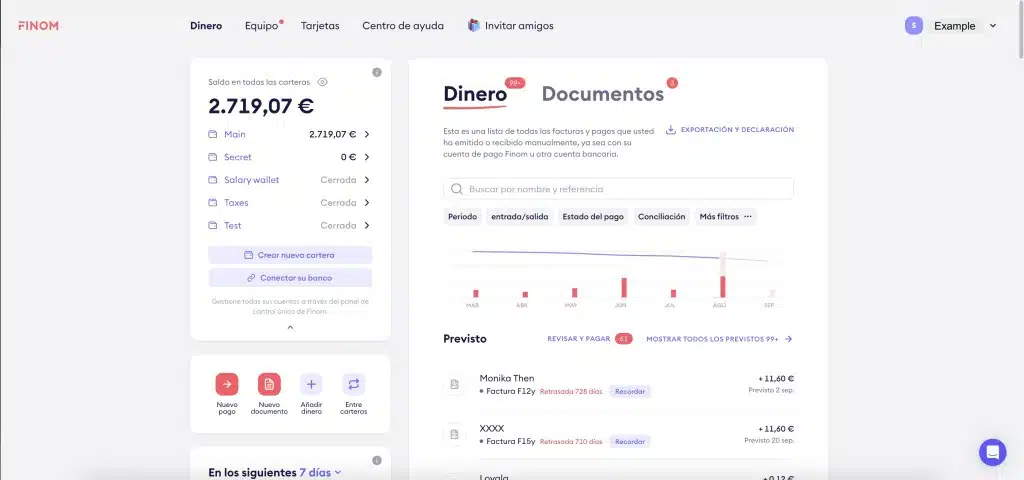Click Invitar amigos gift link
Screen dimensions: 1024x480
click(511, 26)
